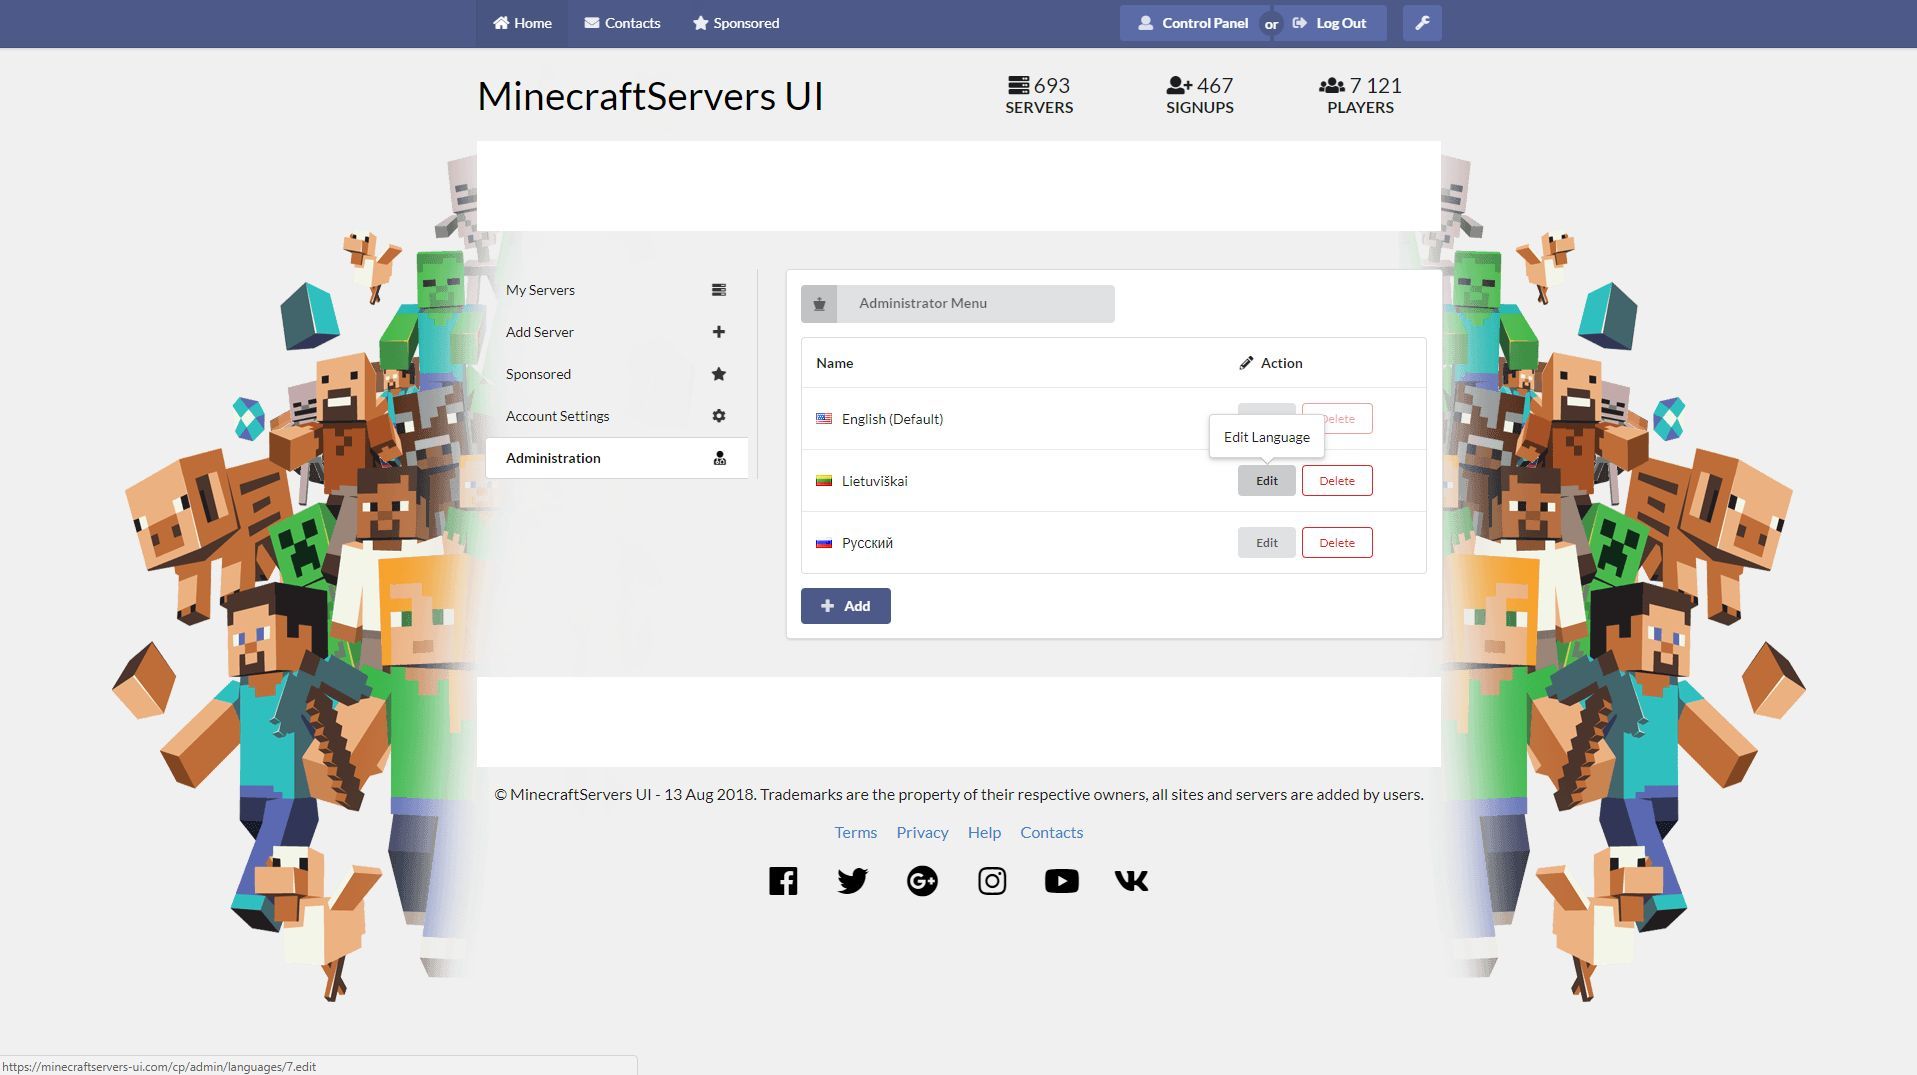Click the Twitter bird icon in footer
Screen dimensions: 1917x1075
pyautogui.click(x=853, y=881)
